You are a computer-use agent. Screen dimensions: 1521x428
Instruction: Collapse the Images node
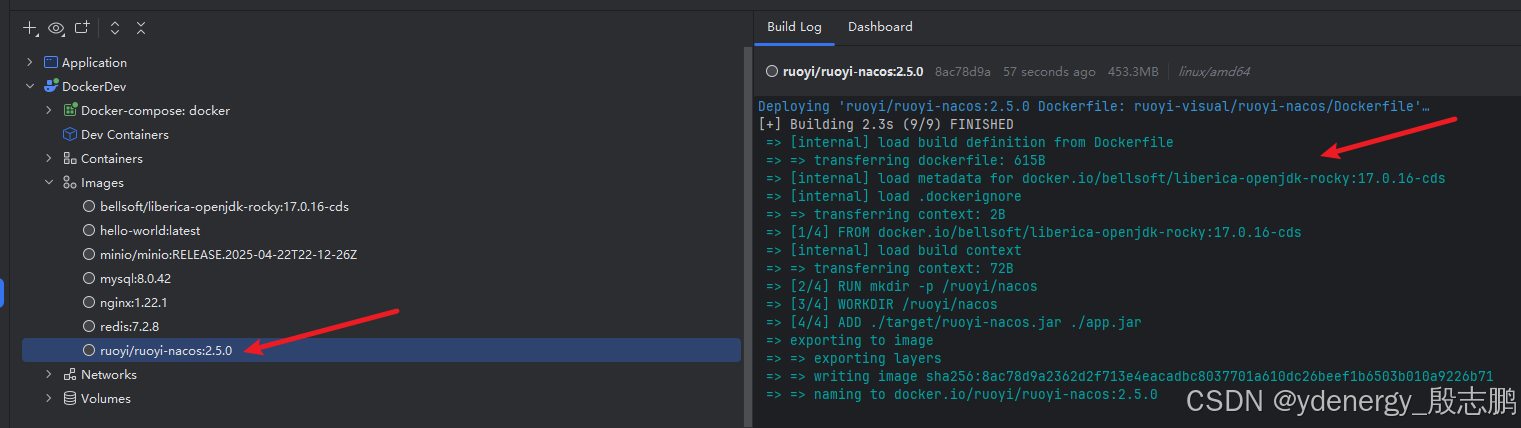(x=49, y=182)
